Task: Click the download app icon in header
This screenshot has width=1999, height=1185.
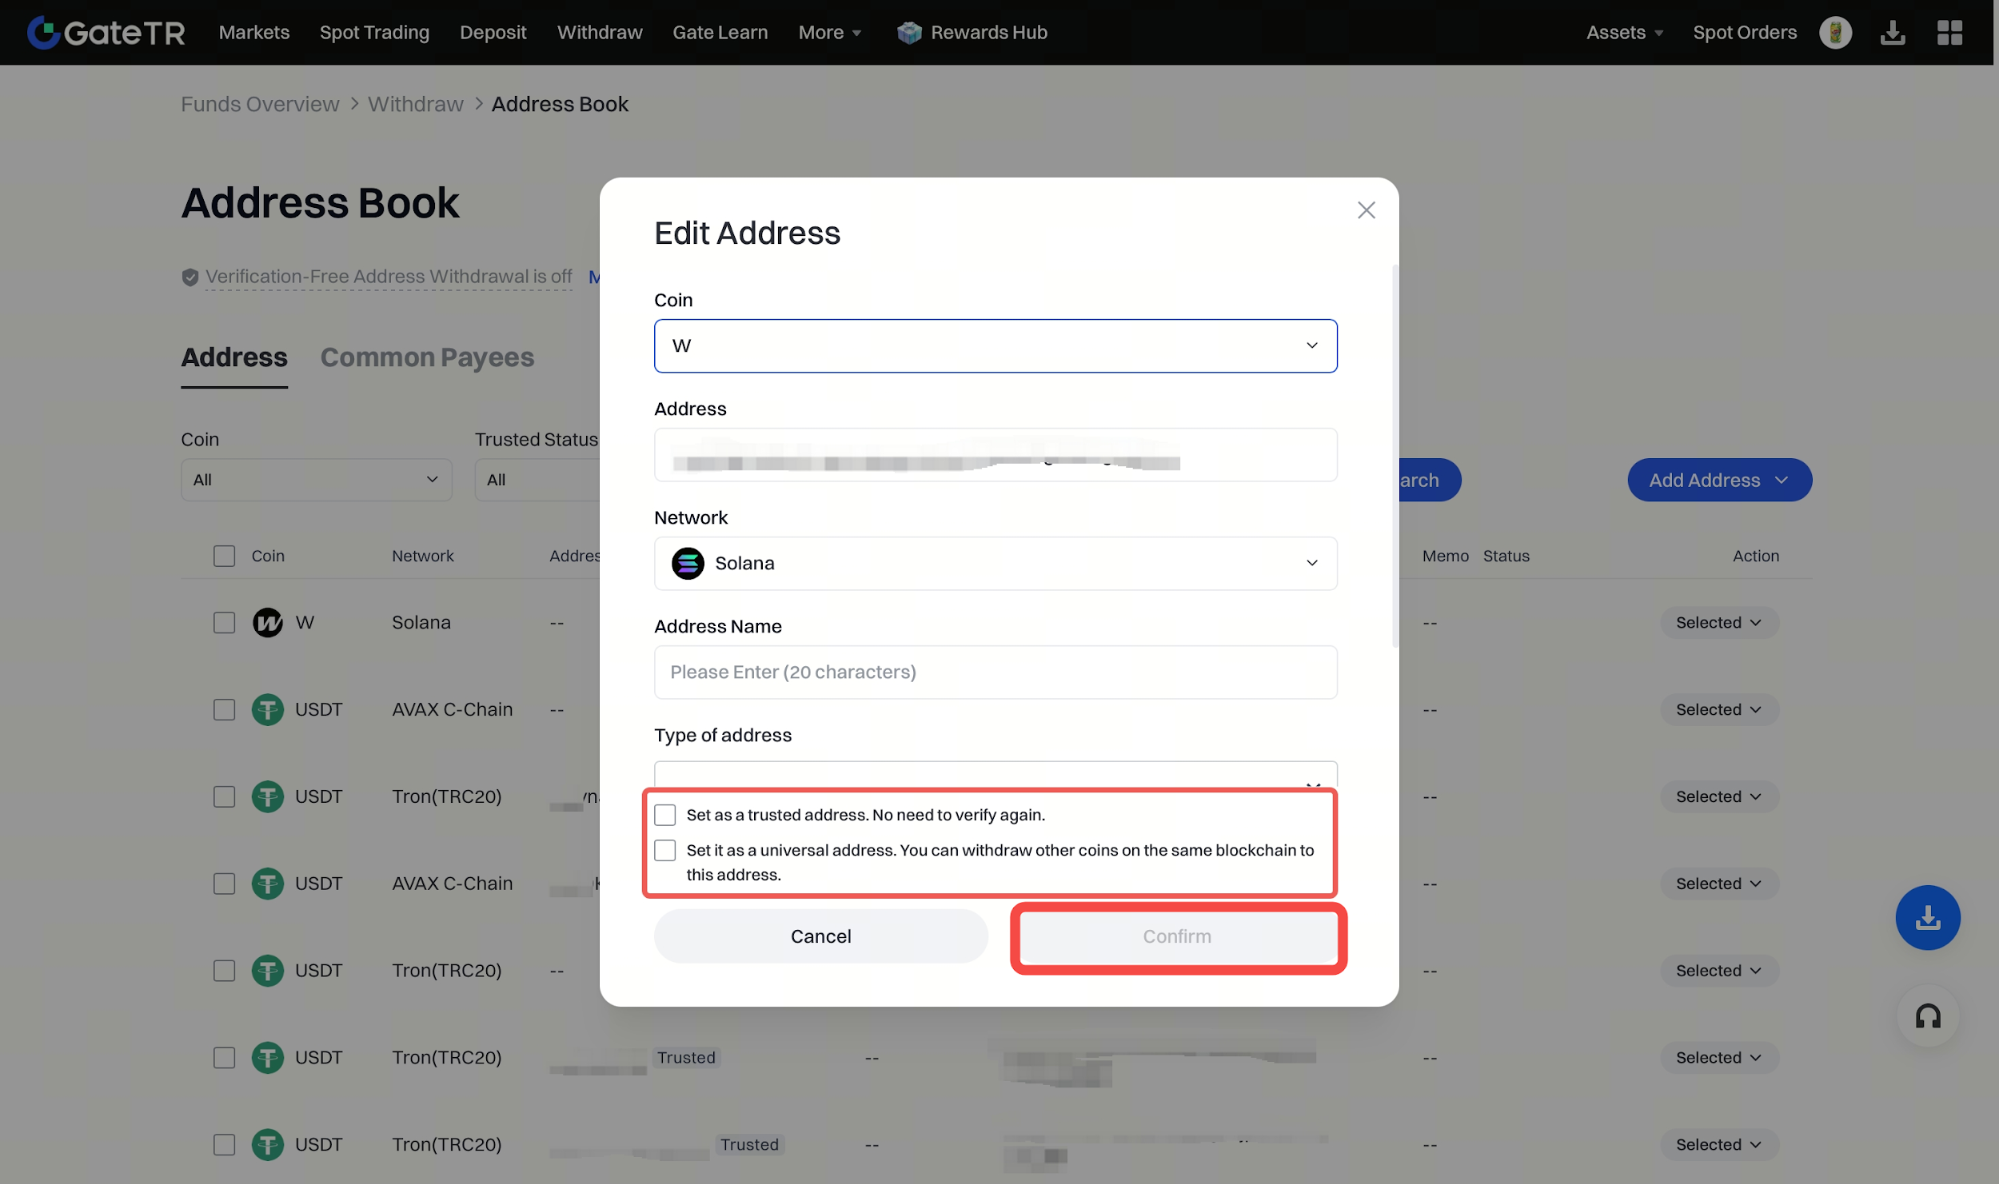Action: pyautogui.click(x=1892, y=32)
